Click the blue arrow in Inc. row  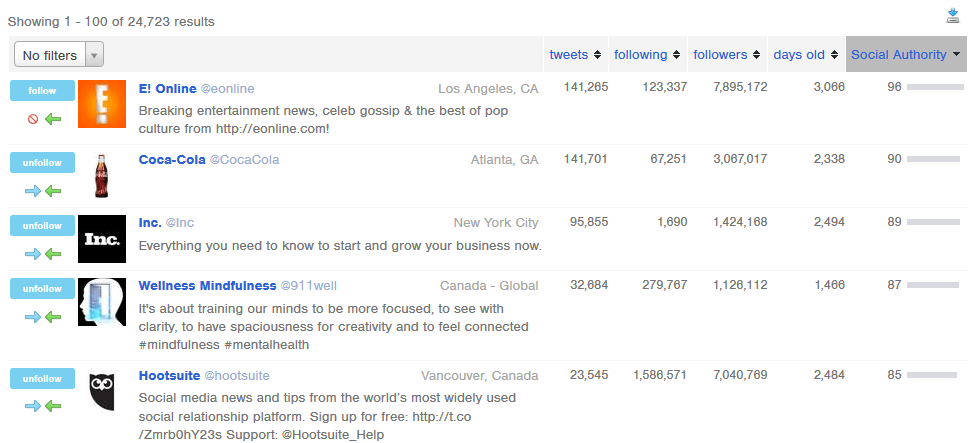click(33, 254)
